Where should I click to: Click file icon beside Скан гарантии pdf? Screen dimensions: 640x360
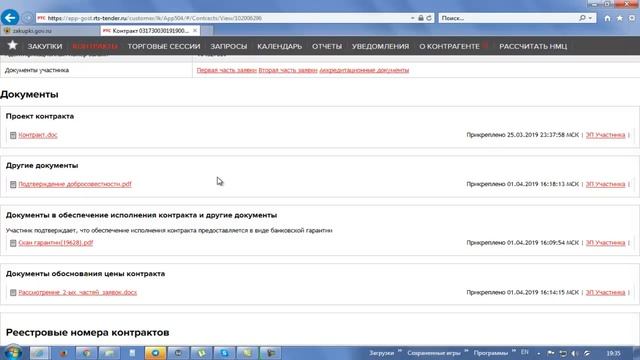click(x=13, y=243)
